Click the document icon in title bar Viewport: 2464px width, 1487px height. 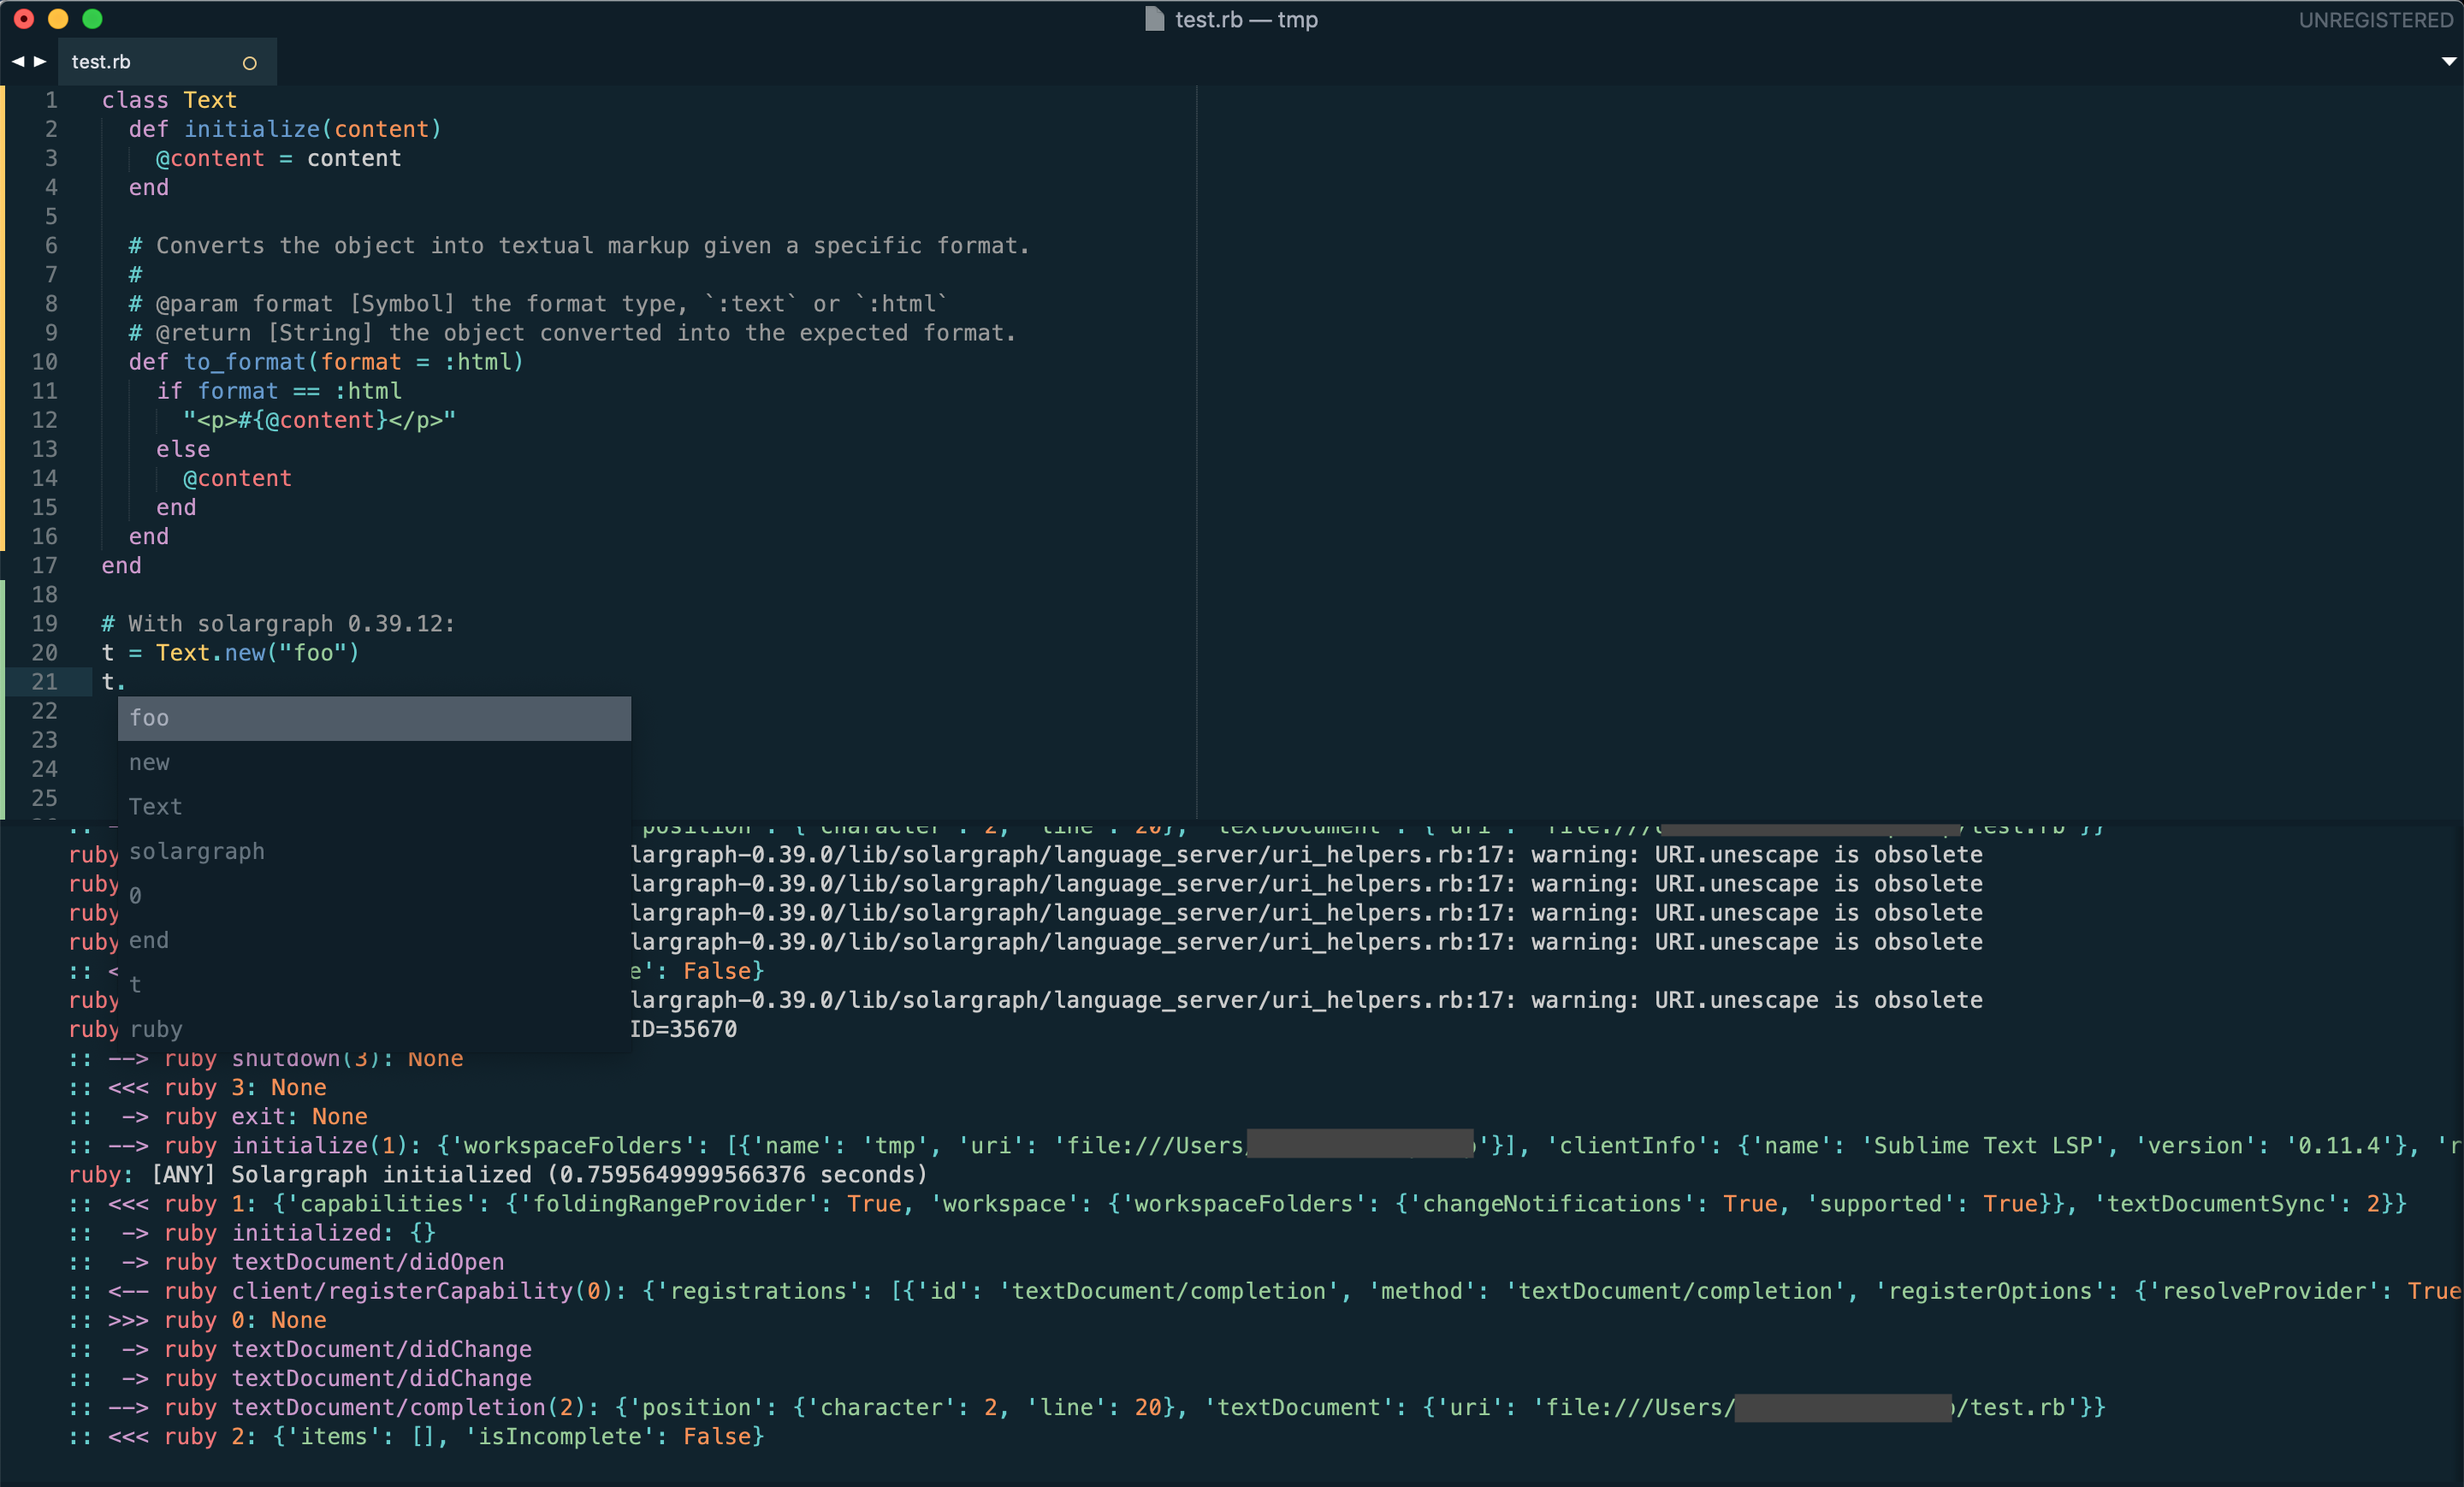pos(1154,20)
